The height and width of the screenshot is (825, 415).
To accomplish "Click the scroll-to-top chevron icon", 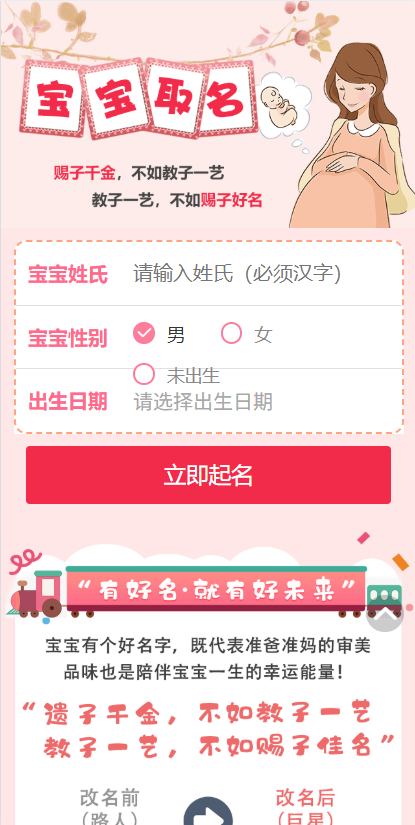I will 385,613.
